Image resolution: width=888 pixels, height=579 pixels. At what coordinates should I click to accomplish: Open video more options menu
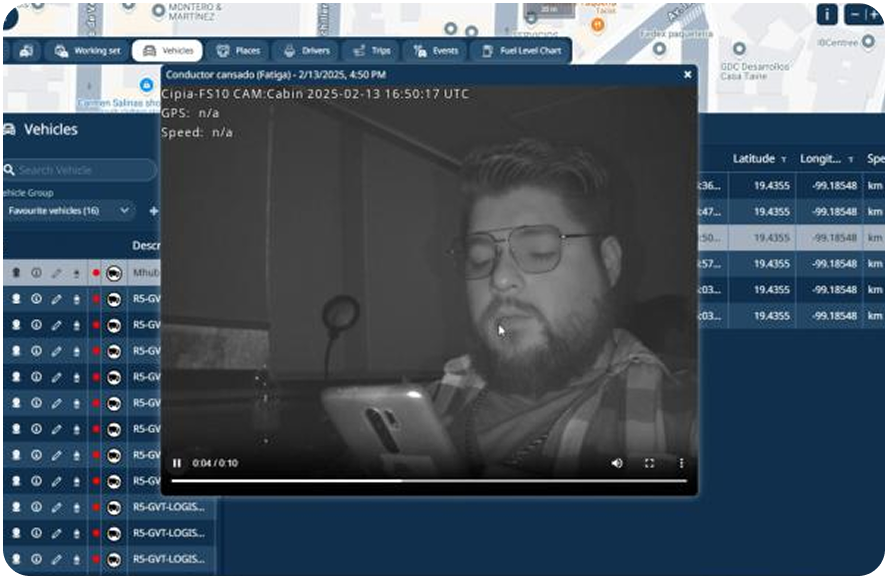click(x=682, y=463)
